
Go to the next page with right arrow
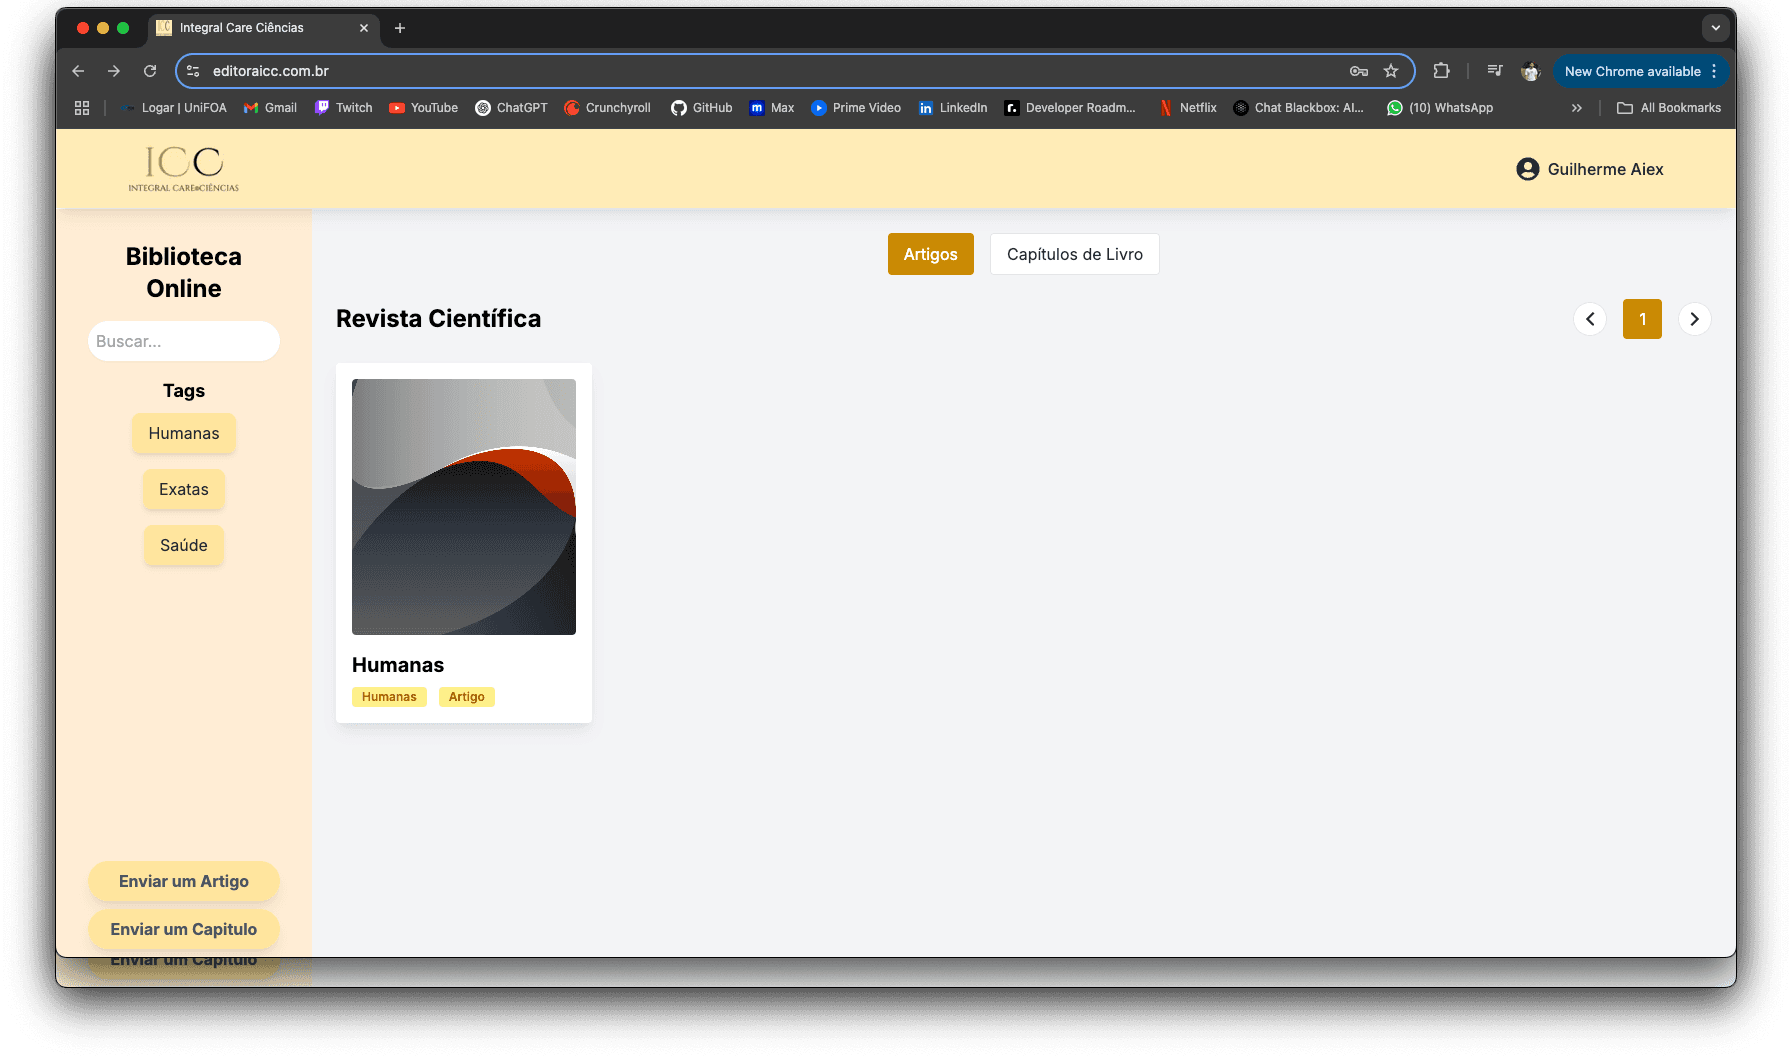click(x=1694, y=319)
